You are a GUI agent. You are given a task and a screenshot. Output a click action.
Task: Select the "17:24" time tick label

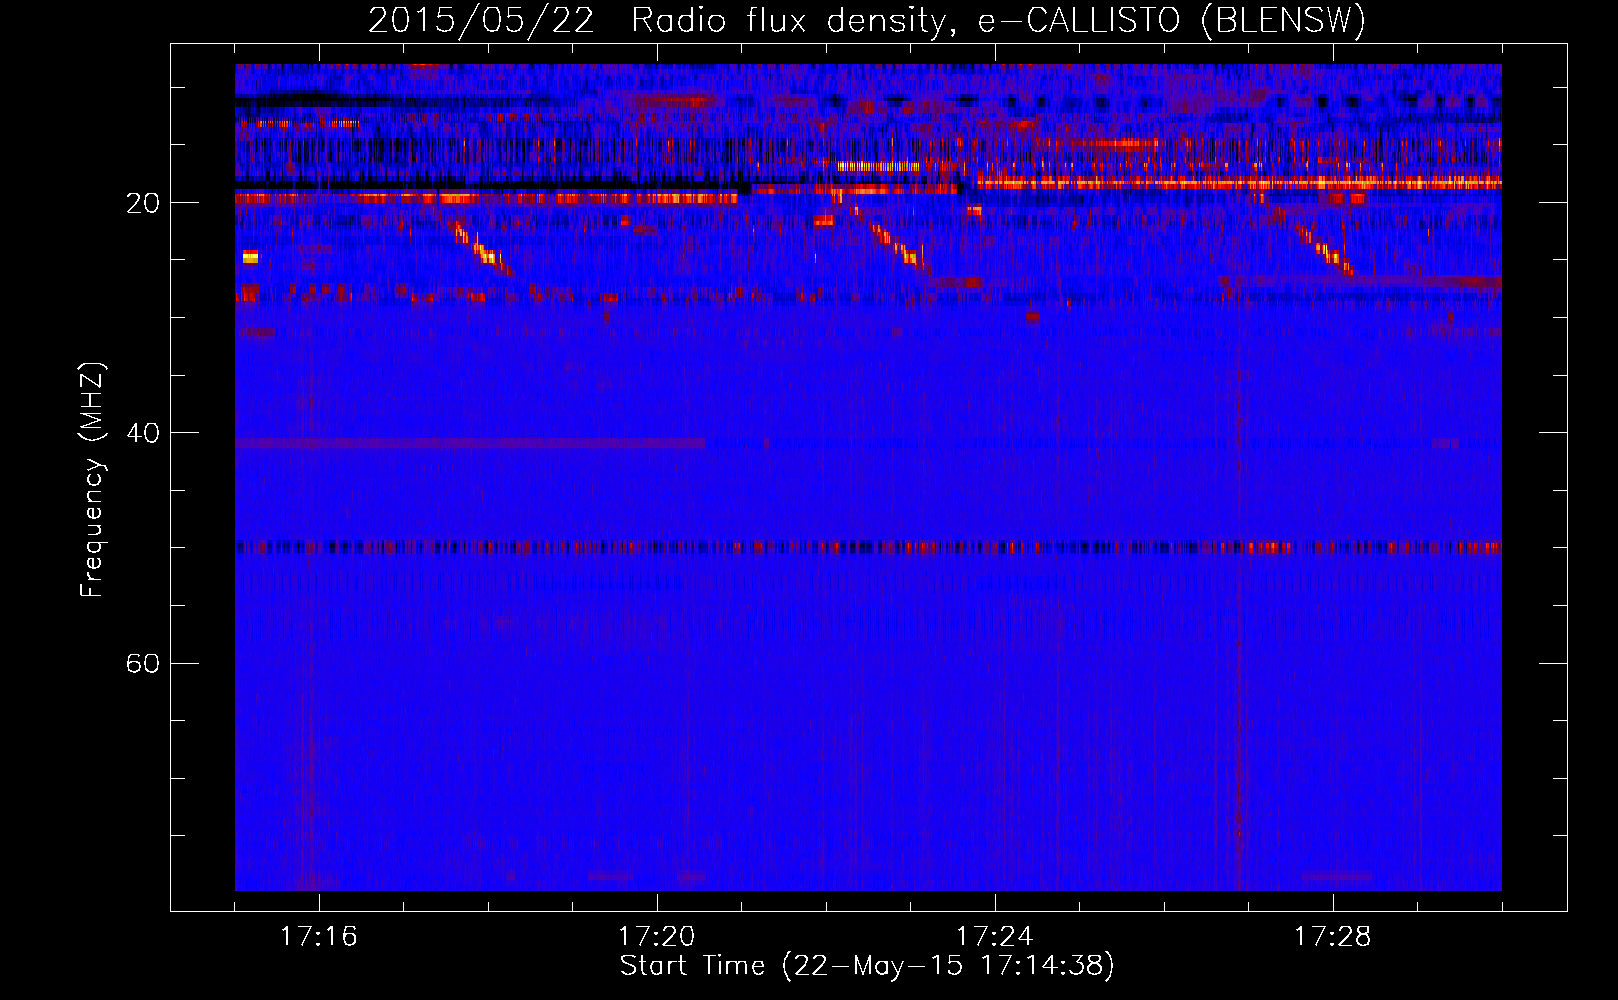pyautogui.click(x=995, y=937)
